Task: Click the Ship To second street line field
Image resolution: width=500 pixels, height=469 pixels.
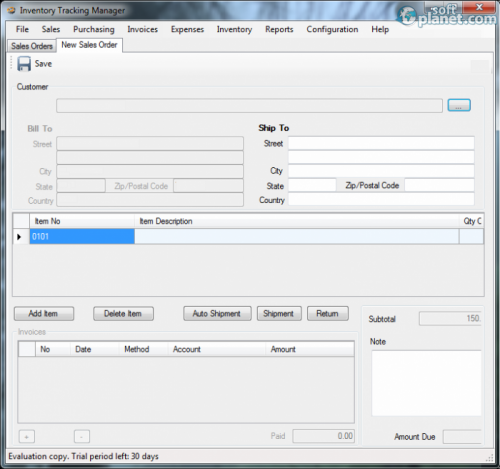Action: 381,157
